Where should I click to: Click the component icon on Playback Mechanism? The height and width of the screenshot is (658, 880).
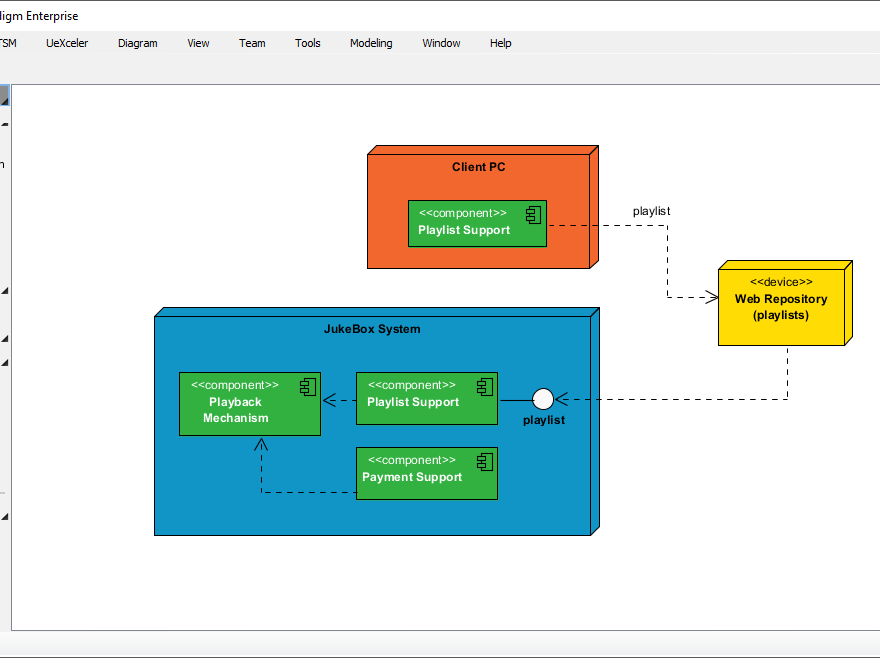306,386
